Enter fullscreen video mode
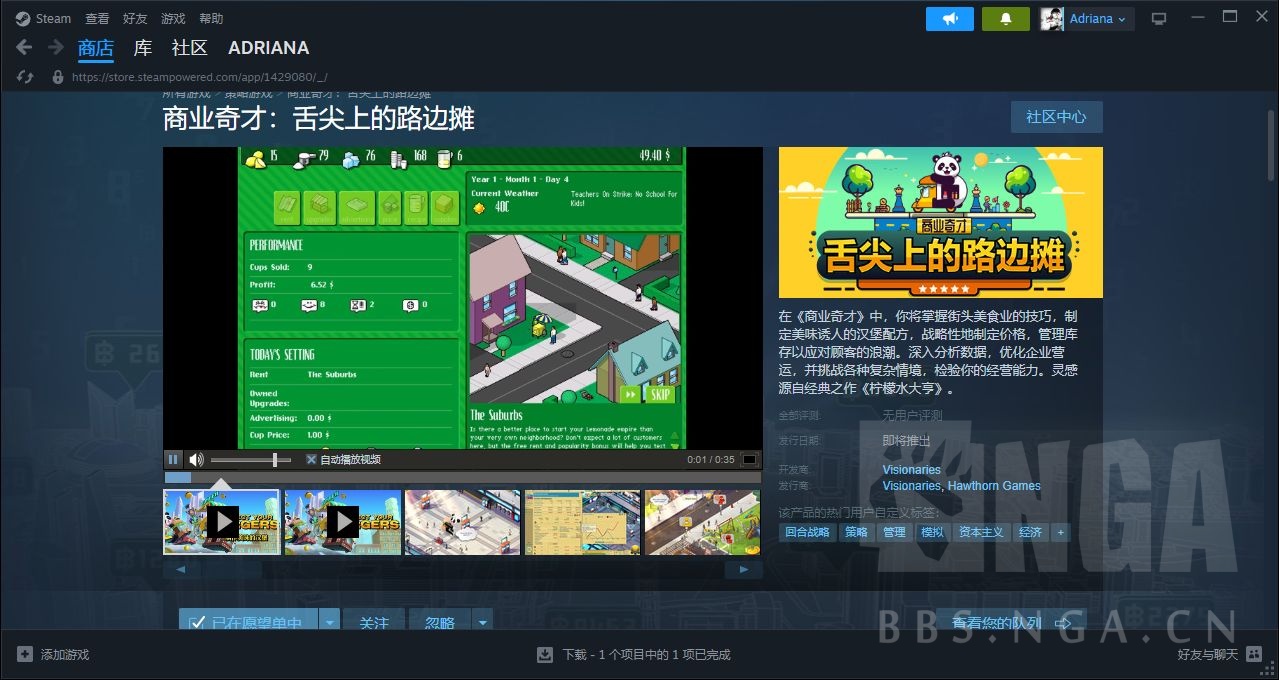Screen dimensions: 1279x680 coord(749,460)
